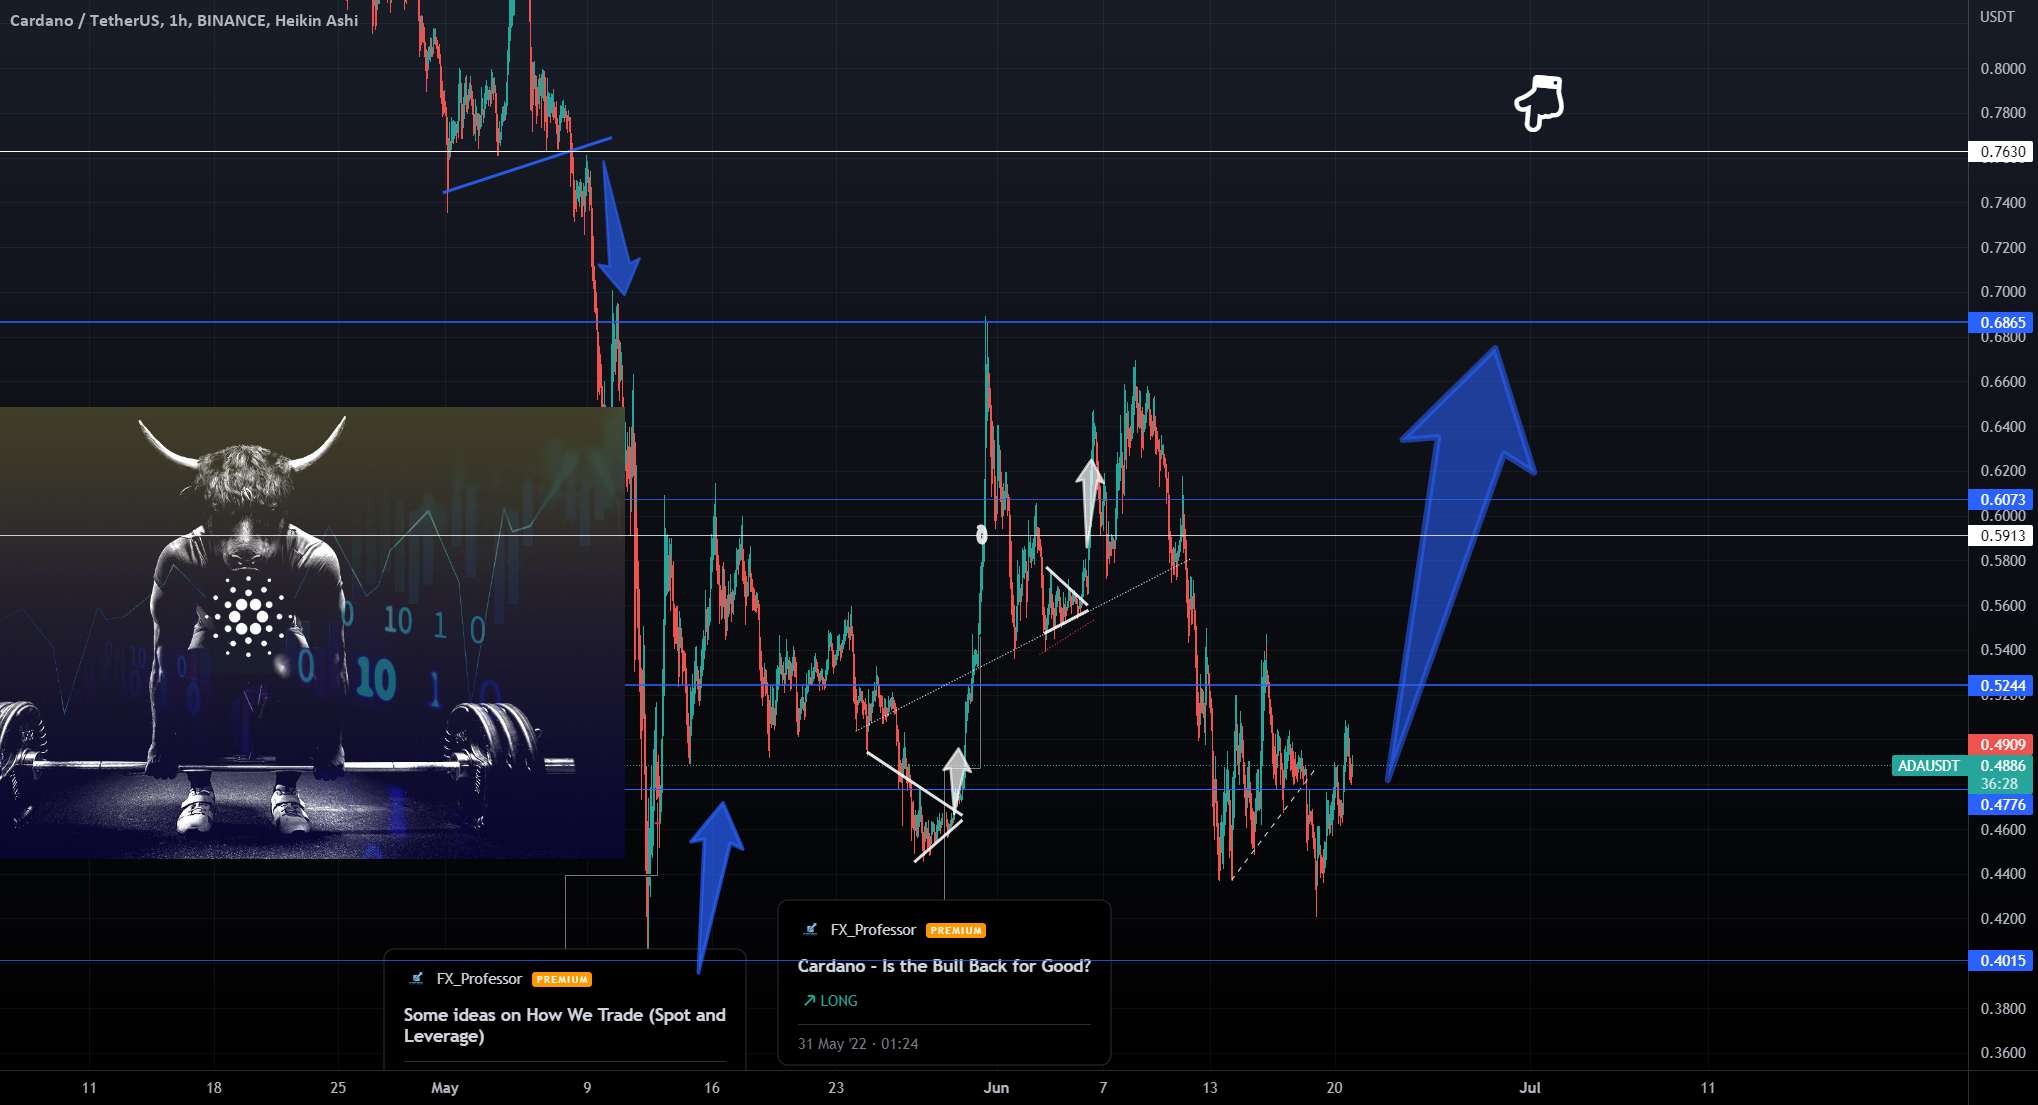Click the '16' date on time axis
The height and width of the screenshot is (1105, 2038).
(x=712, y=1088)
